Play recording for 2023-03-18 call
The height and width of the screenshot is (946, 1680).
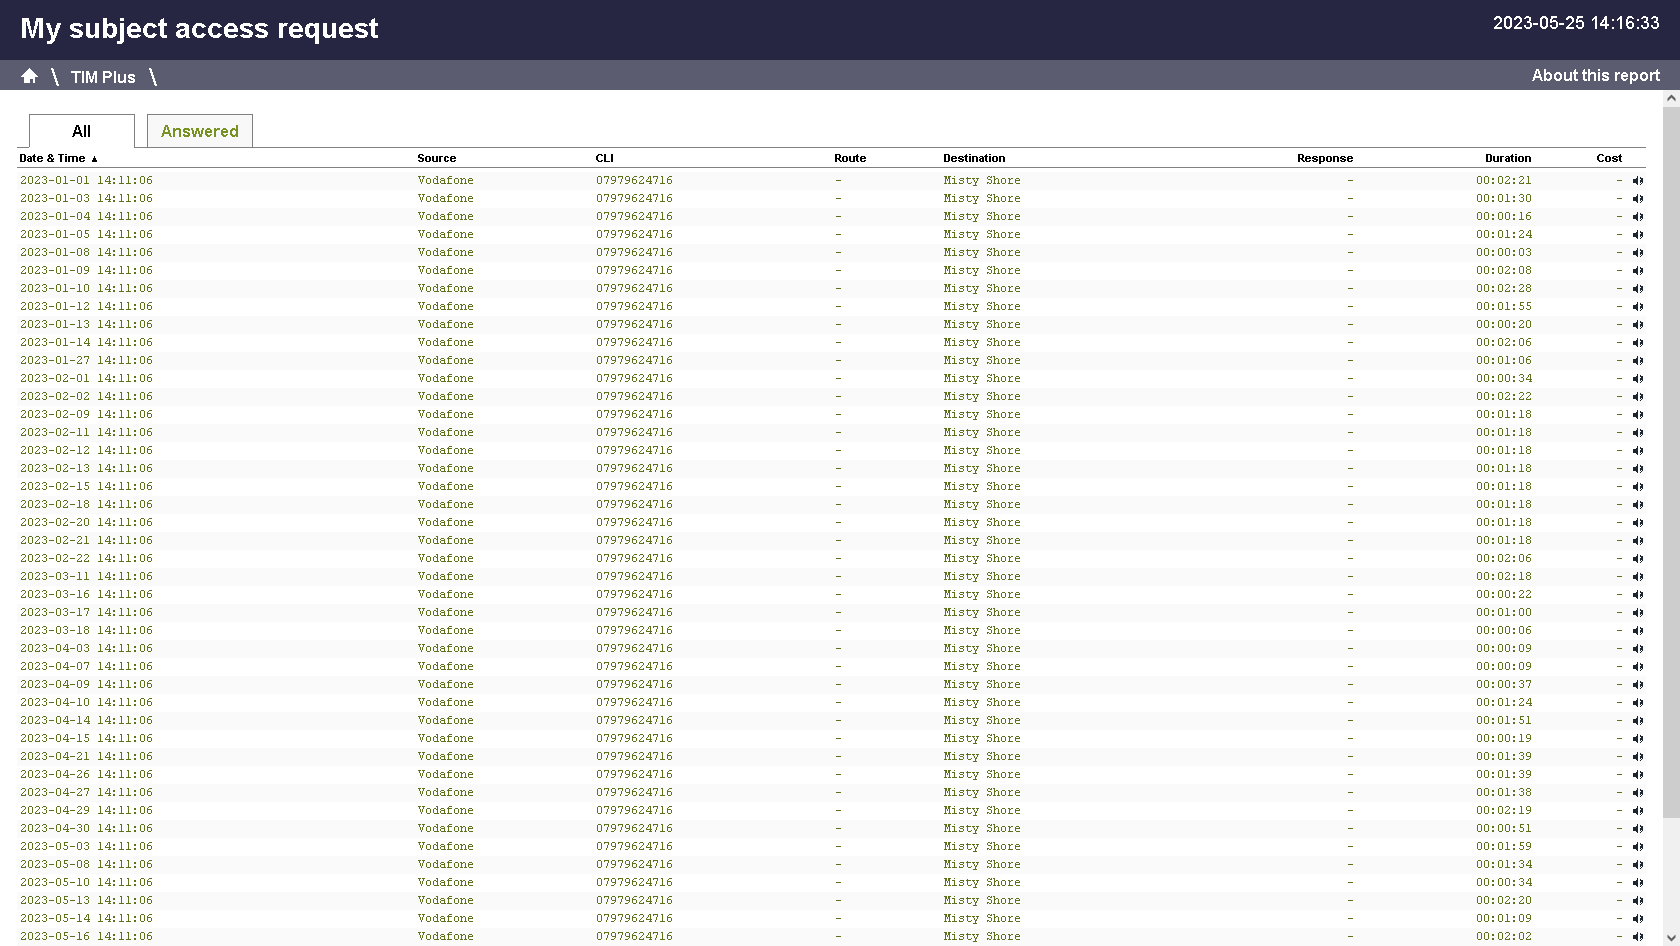[x=1638, y=631]
